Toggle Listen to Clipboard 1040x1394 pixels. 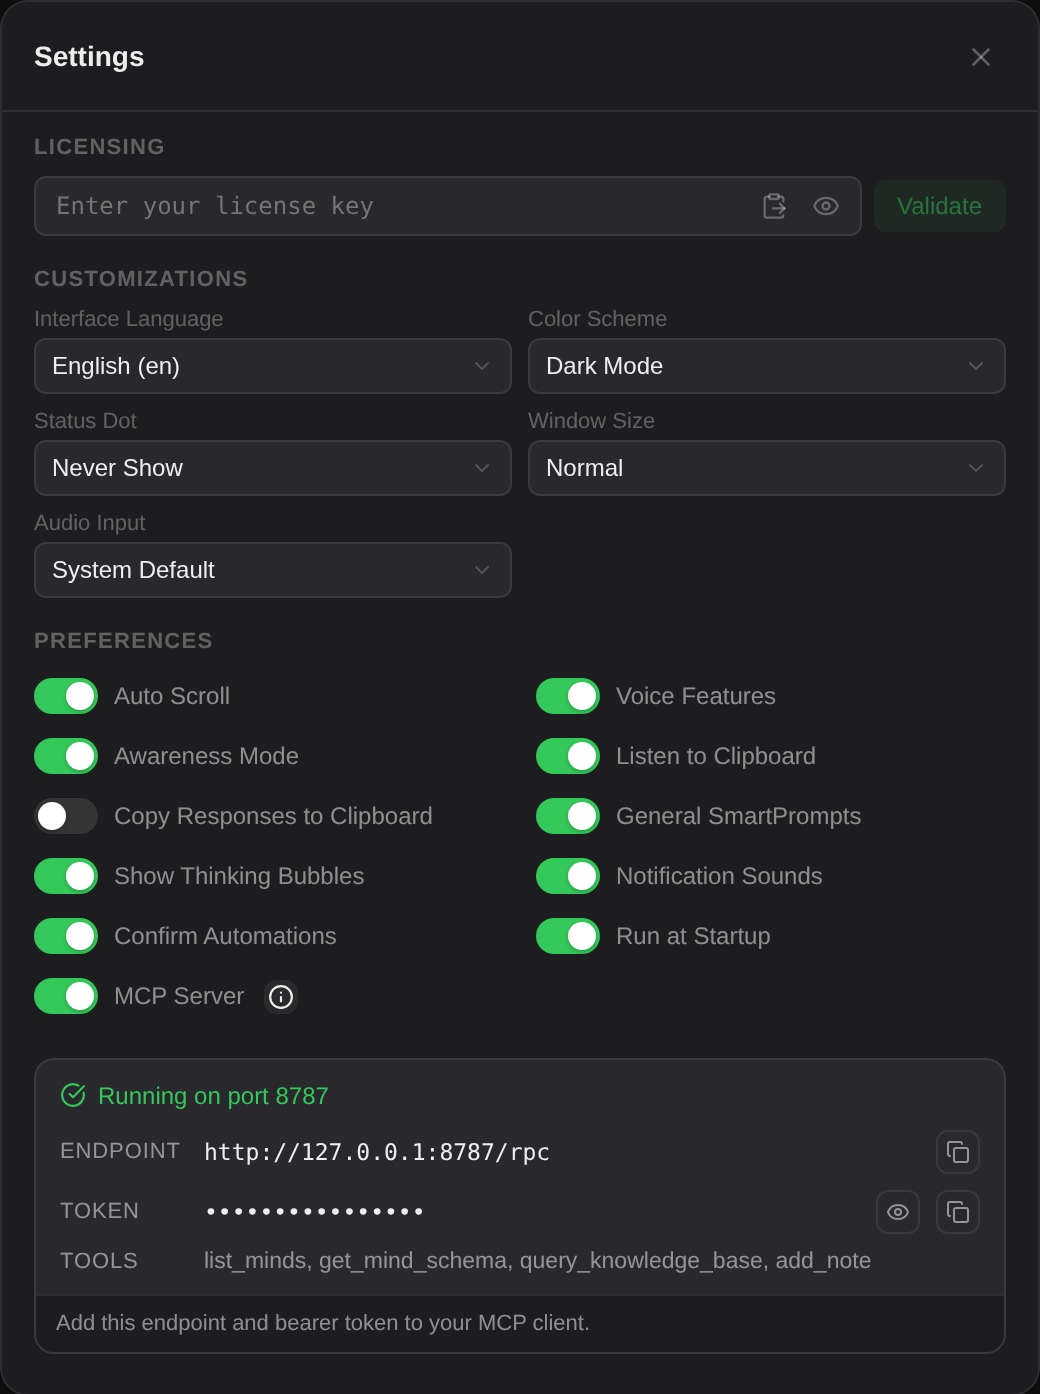point(568,756)
